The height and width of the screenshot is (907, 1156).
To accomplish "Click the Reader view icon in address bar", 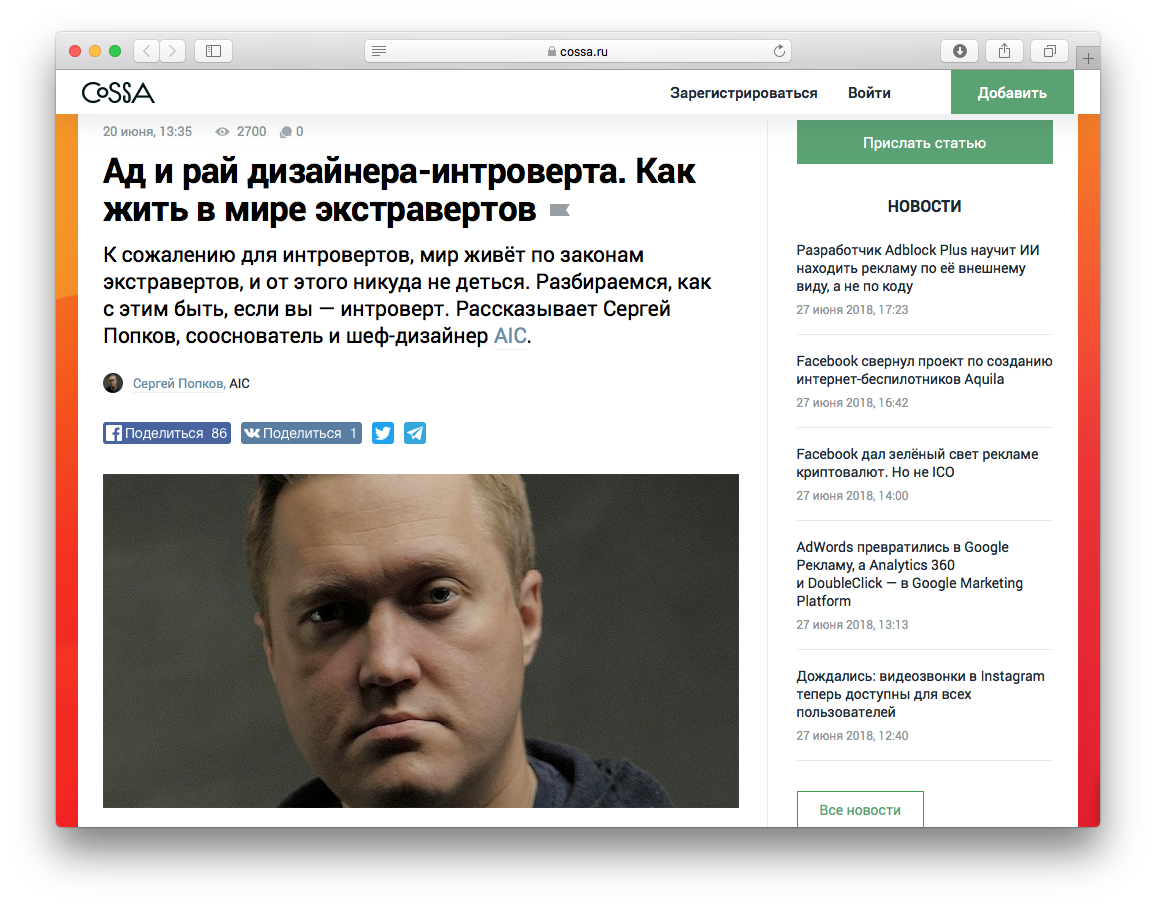I will pos(379,51).
